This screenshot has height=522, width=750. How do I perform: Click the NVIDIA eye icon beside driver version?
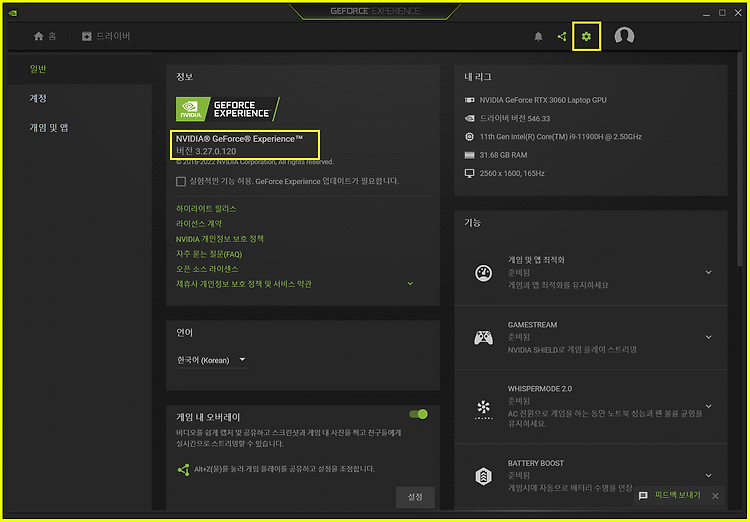point(470,118)
